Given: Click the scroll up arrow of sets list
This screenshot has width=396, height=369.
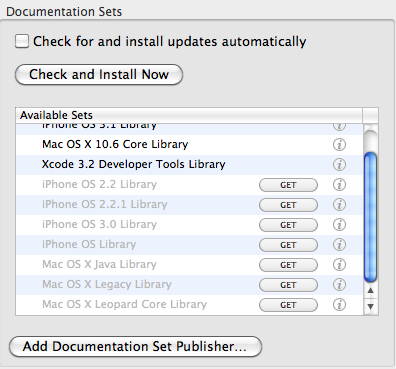Looking at the screenshot, I should 370,290.
